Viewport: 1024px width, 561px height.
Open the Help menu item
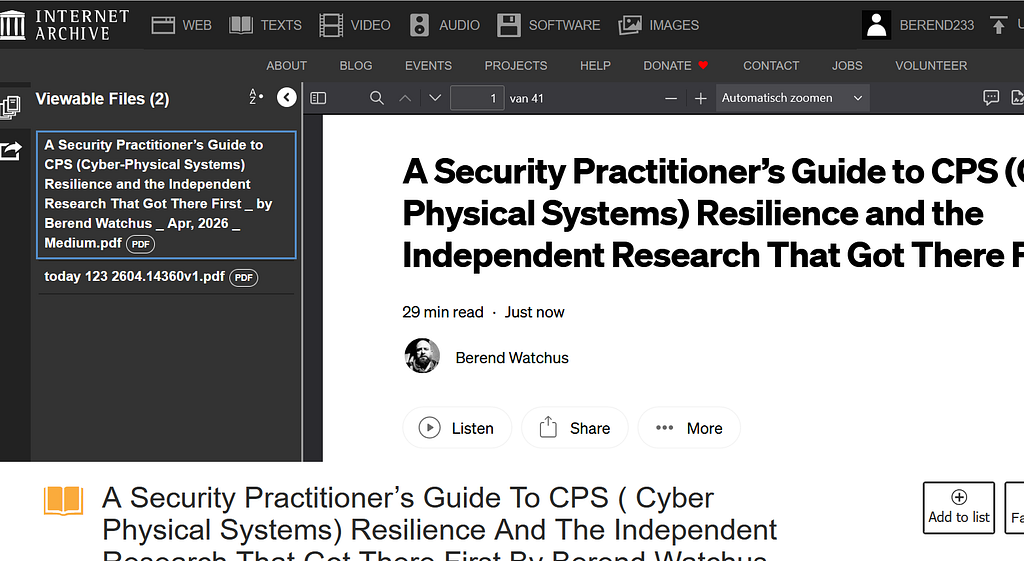coord(595,66)
